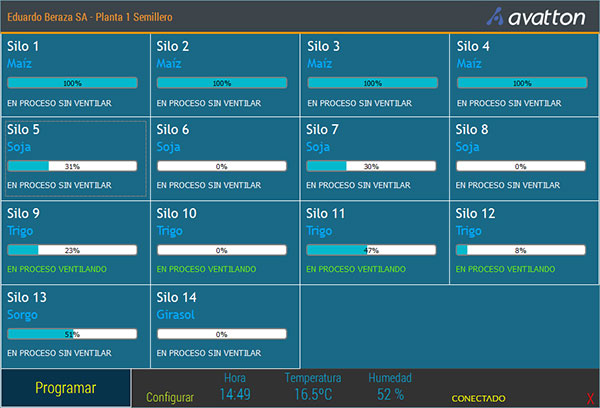Select Silo 14 Girasol tile
Viewport: 600px width, 408px height.
(225, 326)
